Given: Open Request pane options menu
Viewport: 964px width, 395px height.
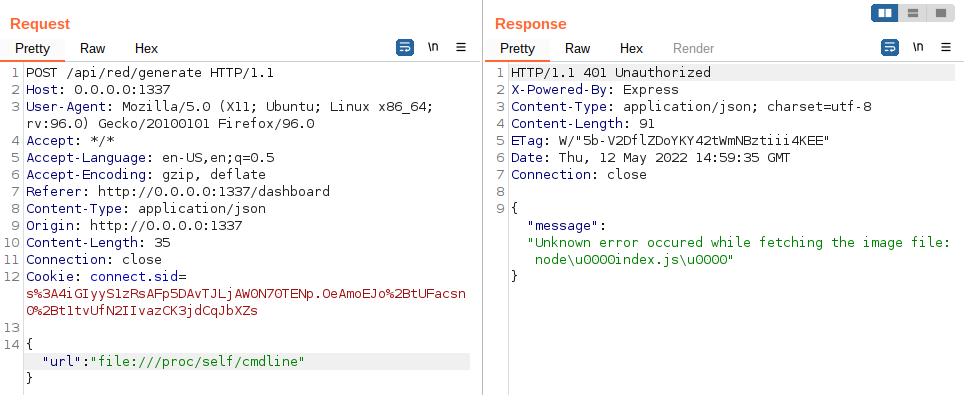Looking at the screenshot, I should coord(461,47).
